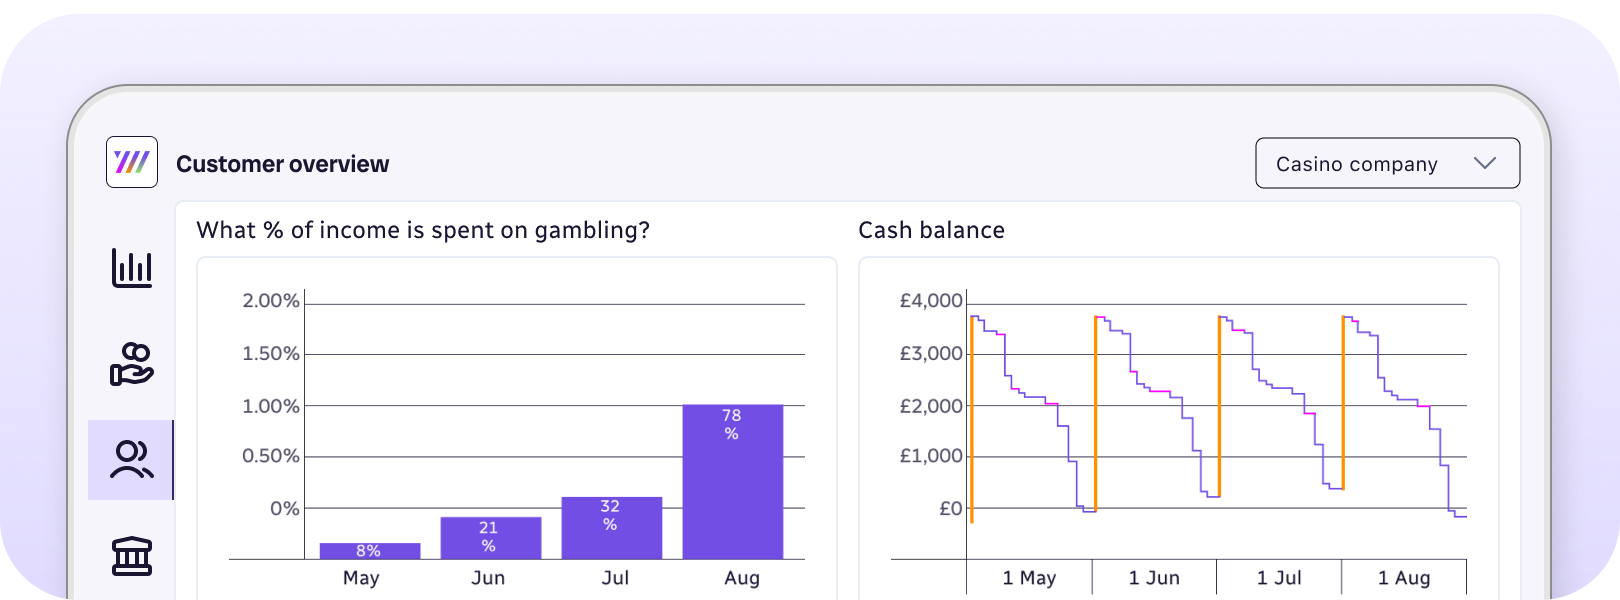
Task: Select the hand with coins sidebar icon
Action: (x=132, y=364)
